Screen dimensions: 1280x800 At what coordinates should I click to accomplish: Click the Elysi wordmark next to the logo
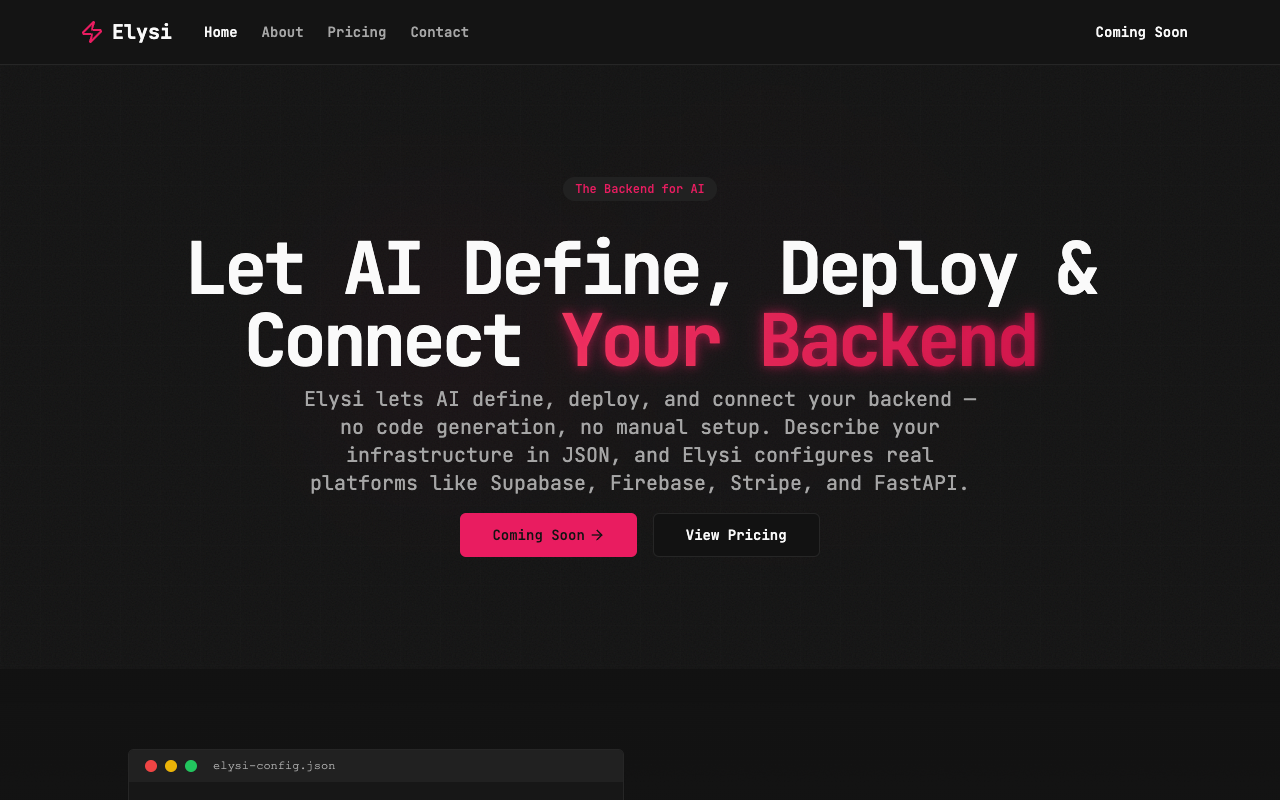pos(143,31)
